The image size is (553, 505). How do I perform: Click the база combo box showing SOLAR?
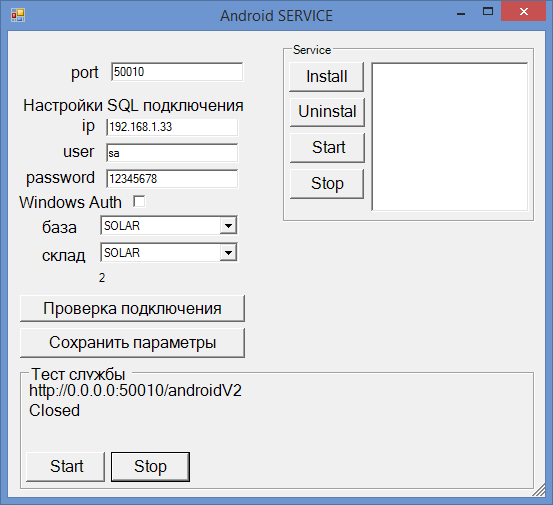pyautogui.click(x=169, y=226)
